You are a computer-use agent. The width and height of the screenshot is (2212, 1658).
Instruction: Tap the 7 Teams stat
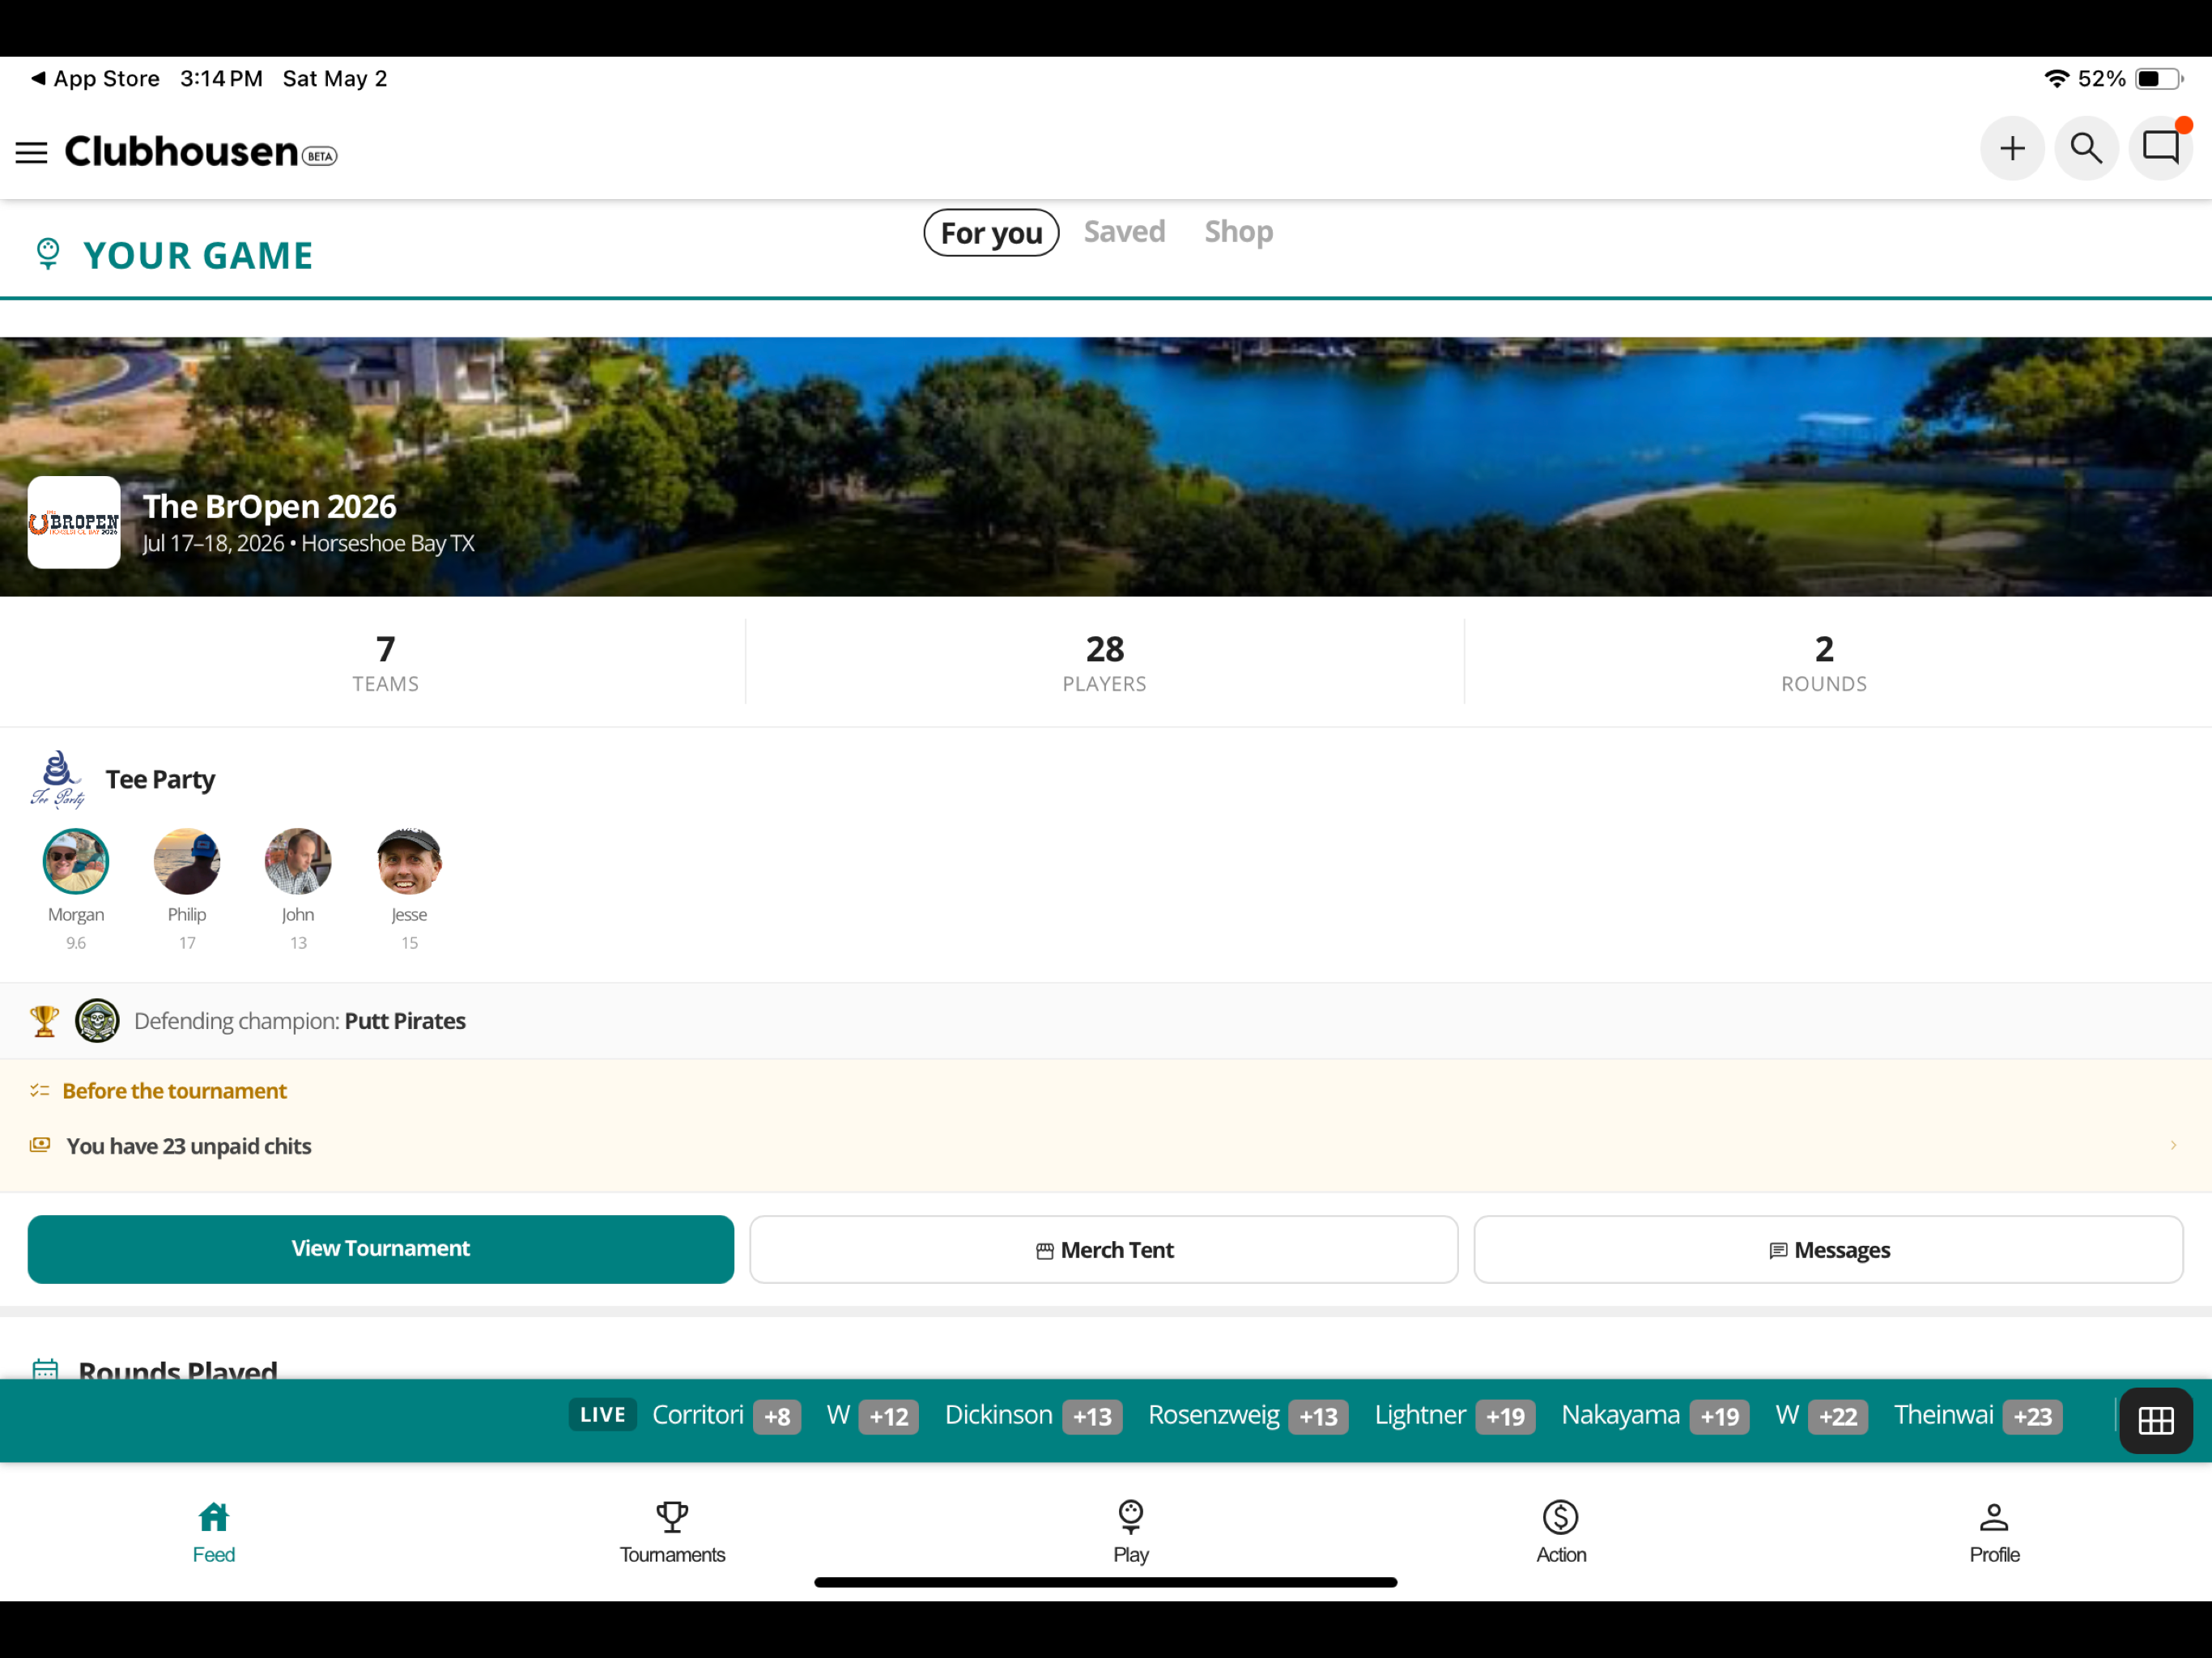point(385,662)
